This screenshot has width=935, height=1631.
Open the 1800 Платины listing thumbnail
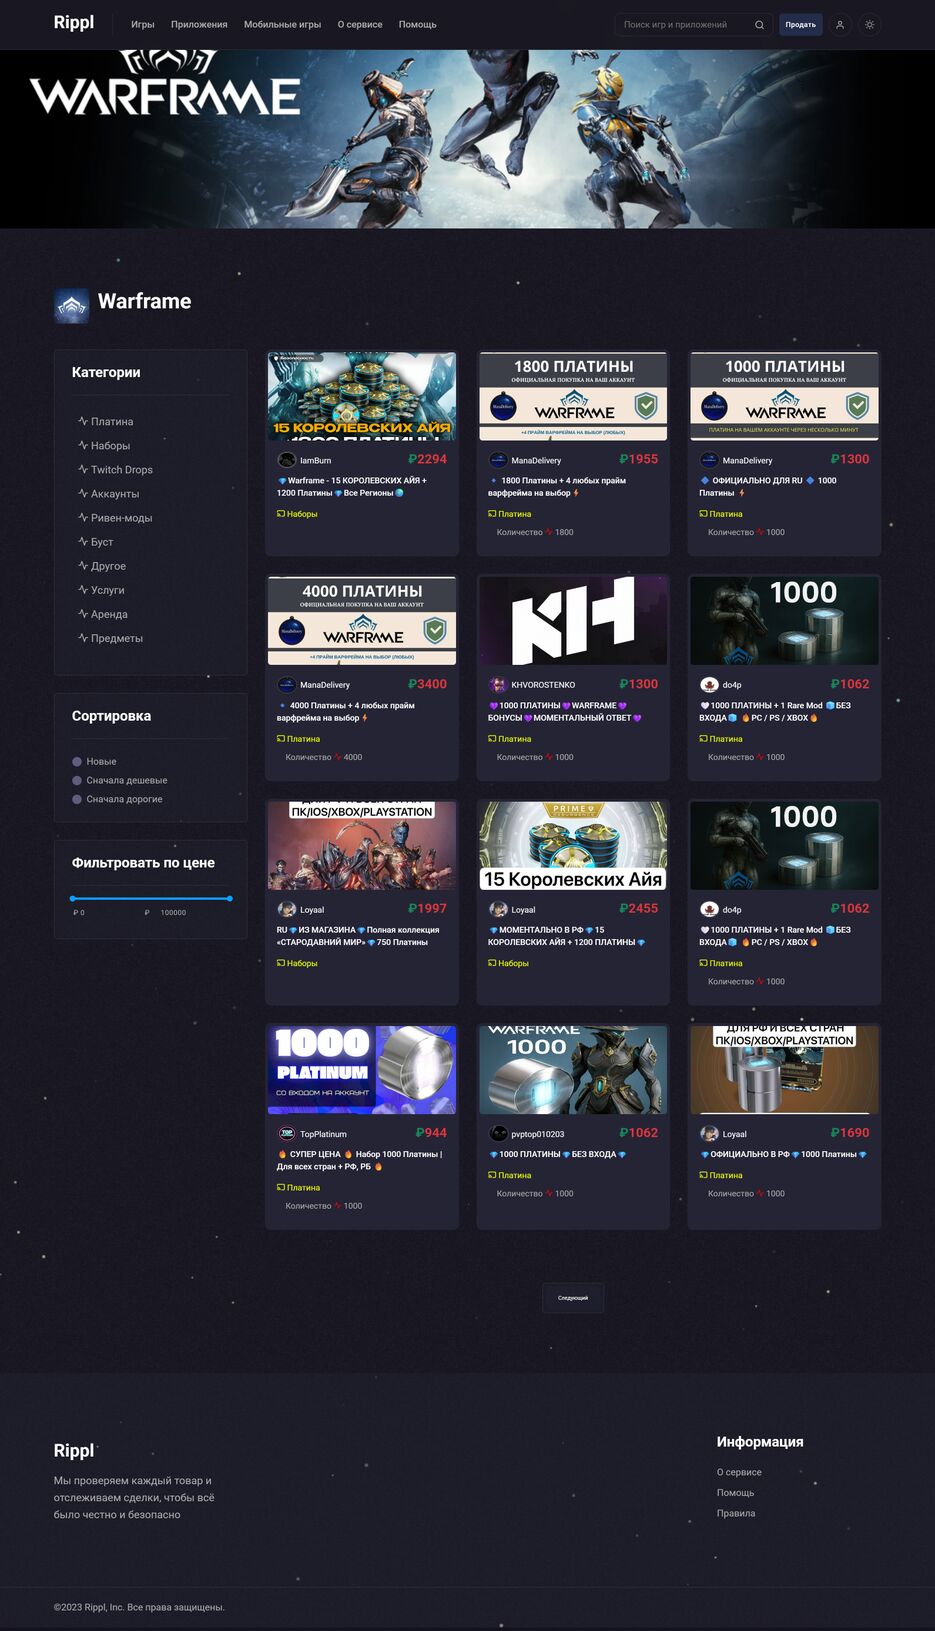point(573,396)
